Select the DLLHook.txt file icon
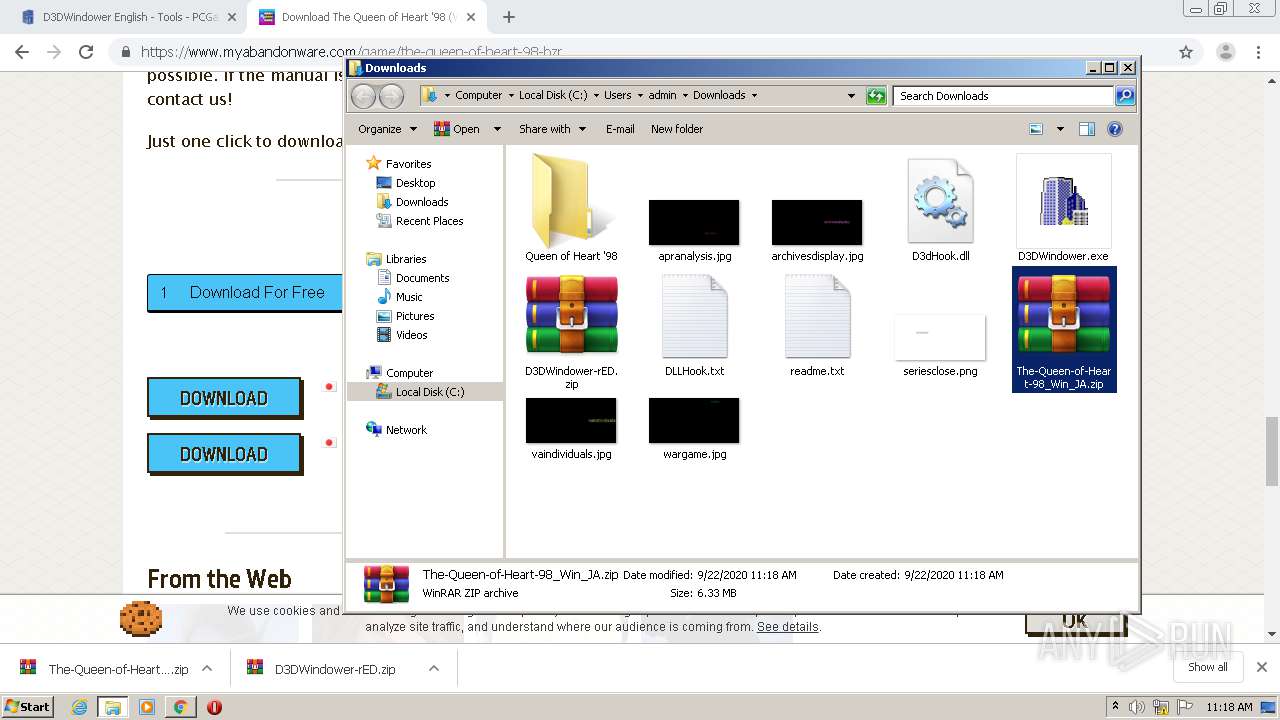The height and width of the screenshot is (720, 1280). pyautogui.click(x=694, y=316)
